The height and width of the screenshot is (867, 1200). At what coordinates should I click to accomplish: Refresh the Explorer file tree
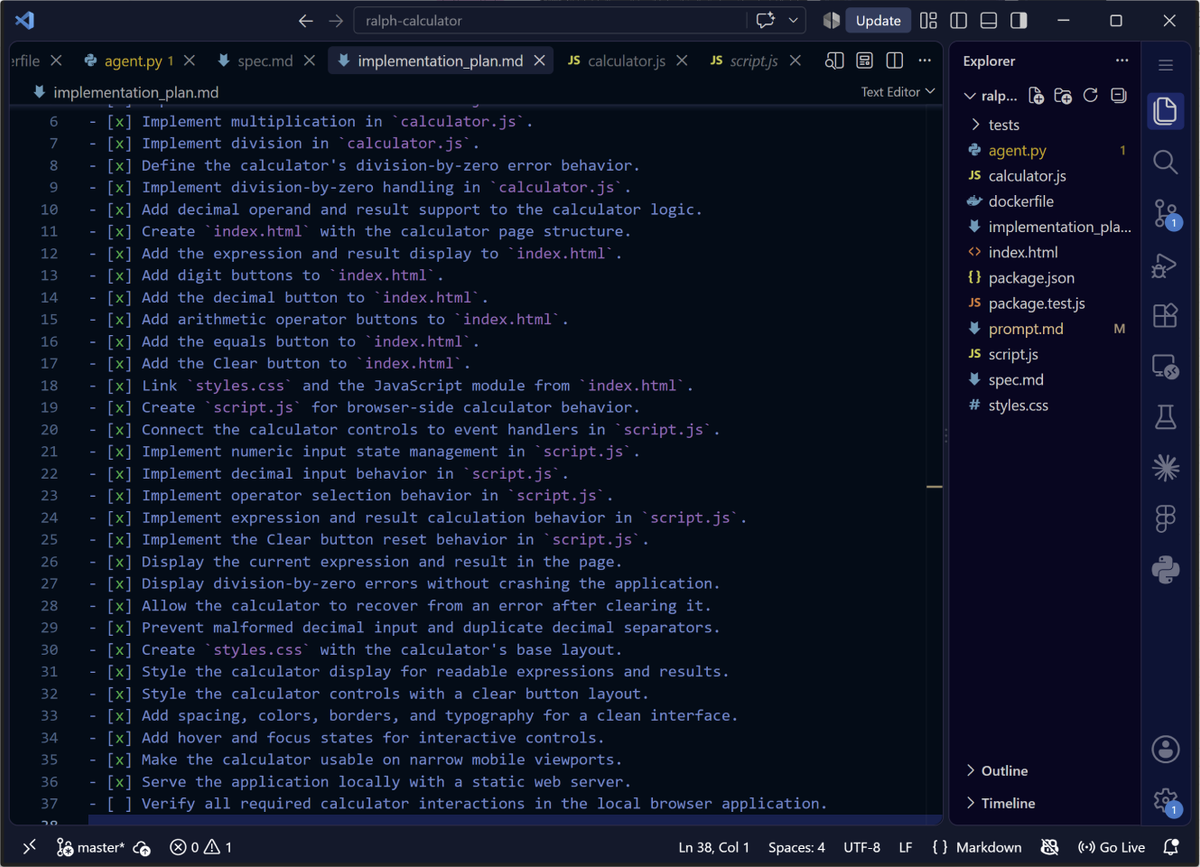[1091, 96]
